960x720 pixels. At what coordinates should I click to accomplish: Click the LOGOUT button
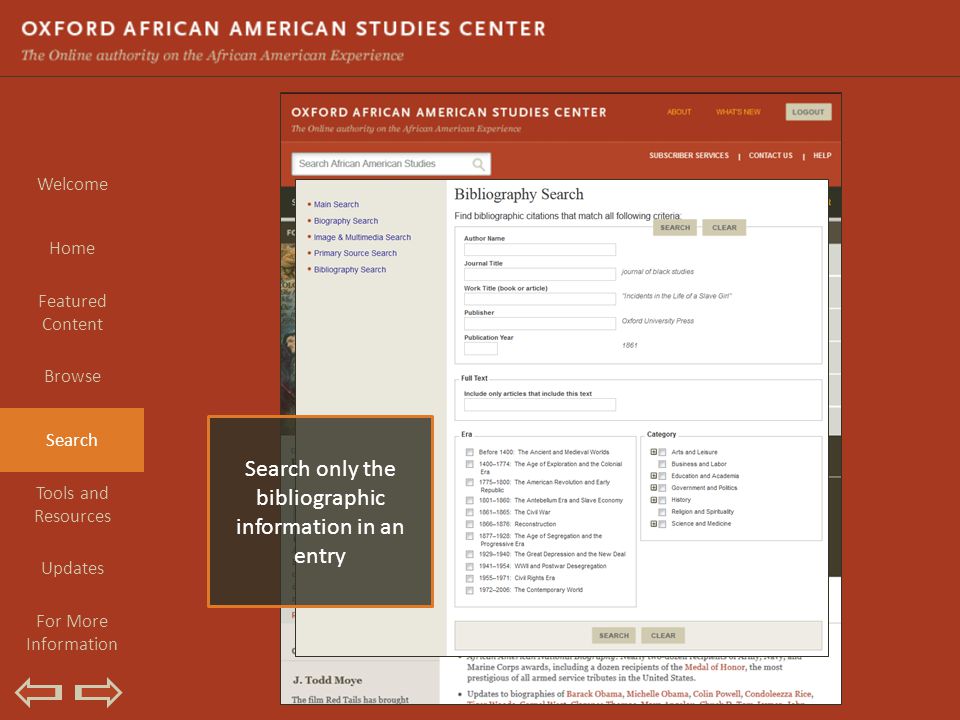pyautogui.click(x=808, y=112)
